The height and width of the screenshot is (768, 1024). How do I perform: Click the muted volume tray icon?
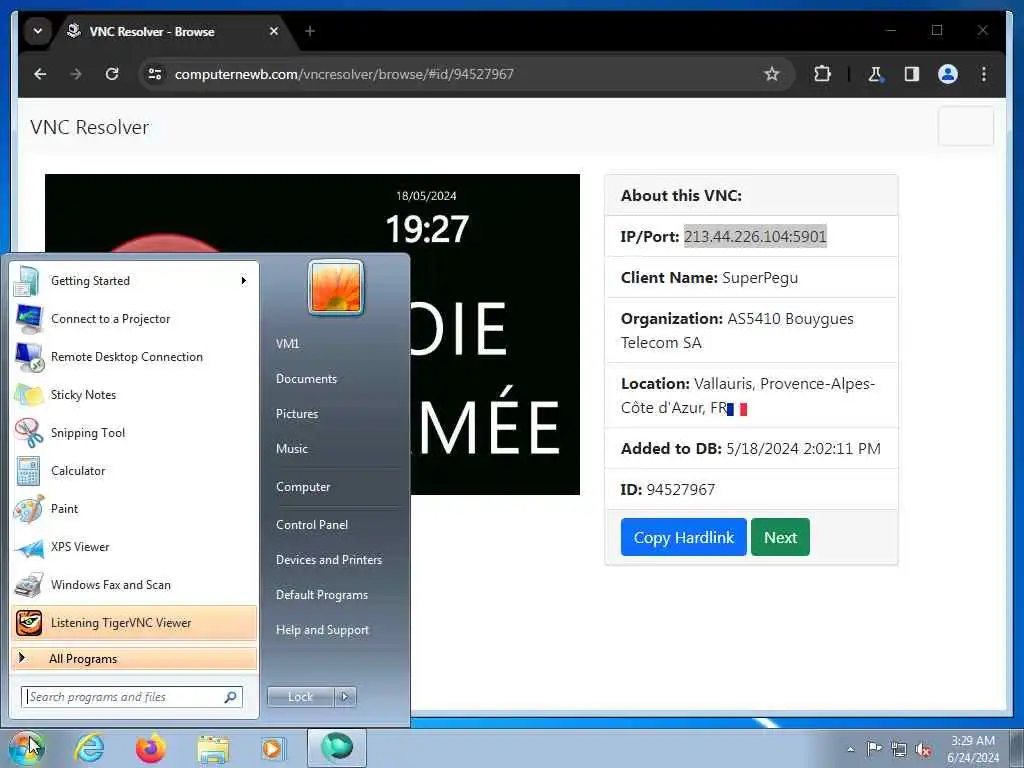tap(923, 750)
